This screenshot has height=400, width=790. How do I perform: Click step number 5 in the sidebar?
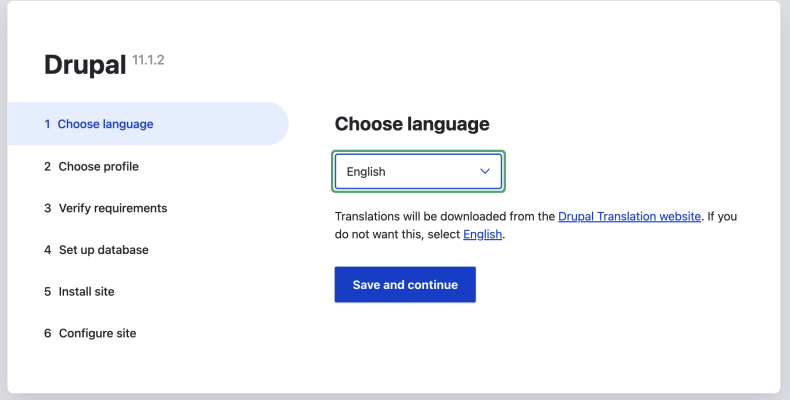pos(47,292)
